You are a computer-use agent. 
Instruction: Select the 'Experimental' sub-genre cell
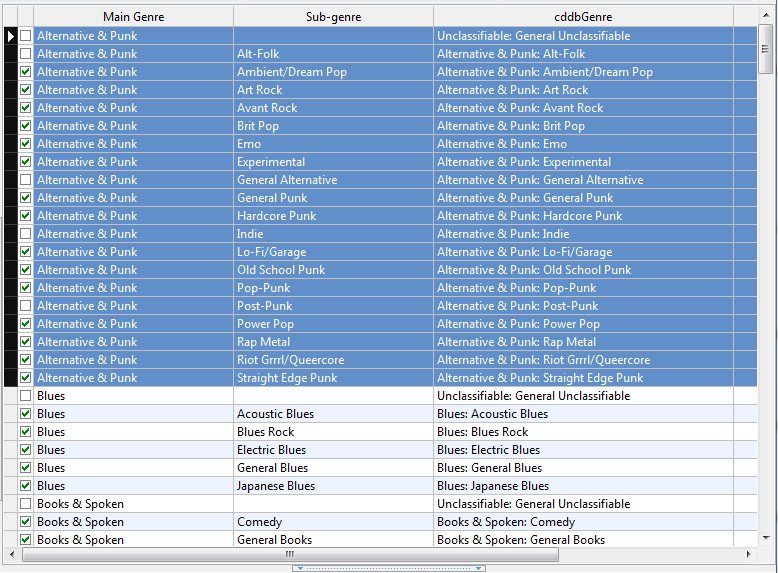tap(333, 162)
